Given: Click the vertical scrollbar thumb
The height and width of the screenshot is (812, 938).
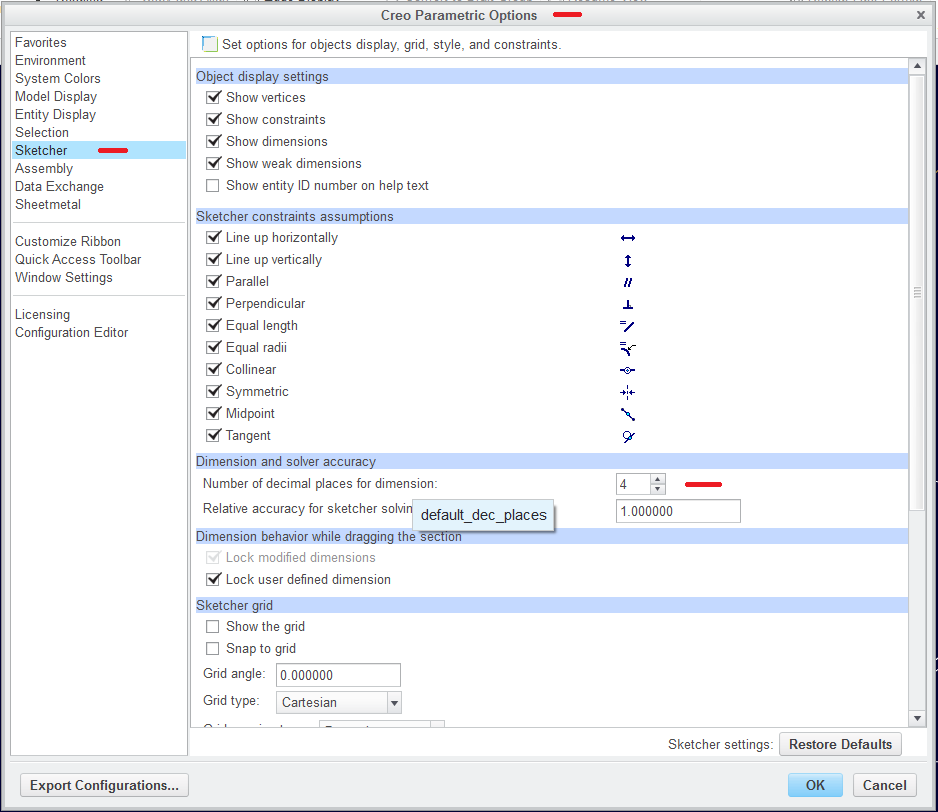Looking at the screenshot, I should click(917, 292).
